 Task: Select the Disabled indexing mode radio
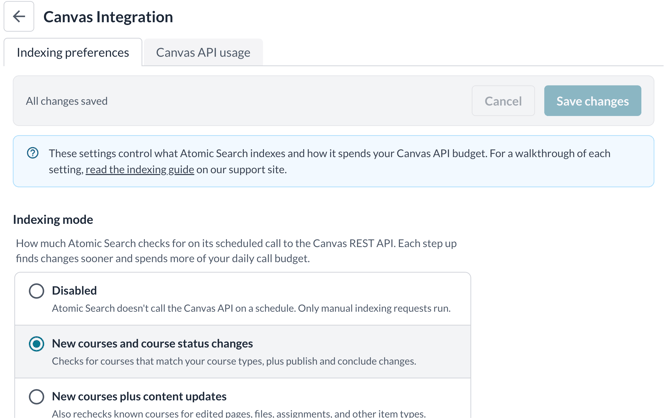pyautogui.click(x=36, y=291)
